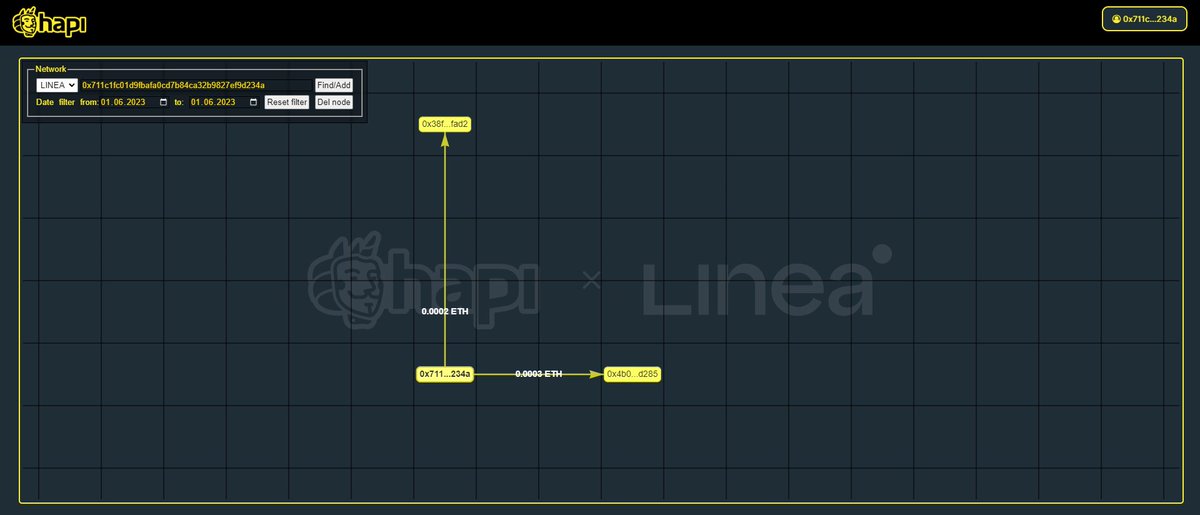Click the Find/Add button

[x=334, y=86]
